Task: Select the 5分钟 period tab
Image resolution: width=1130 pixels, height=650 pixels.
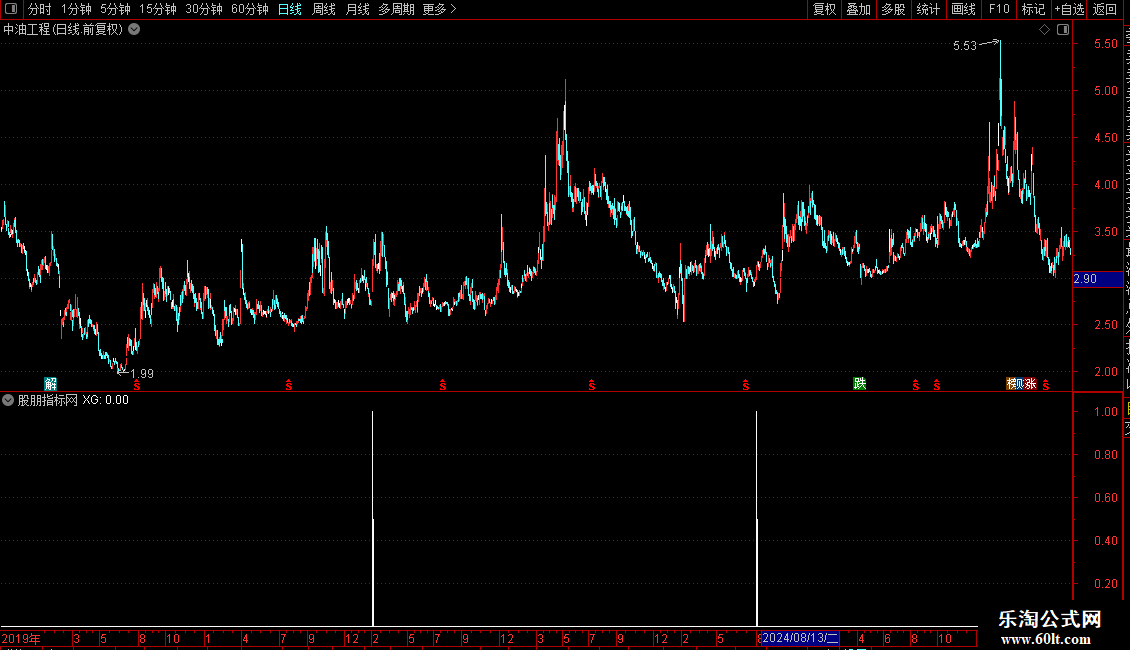Action: click(115, 9)
